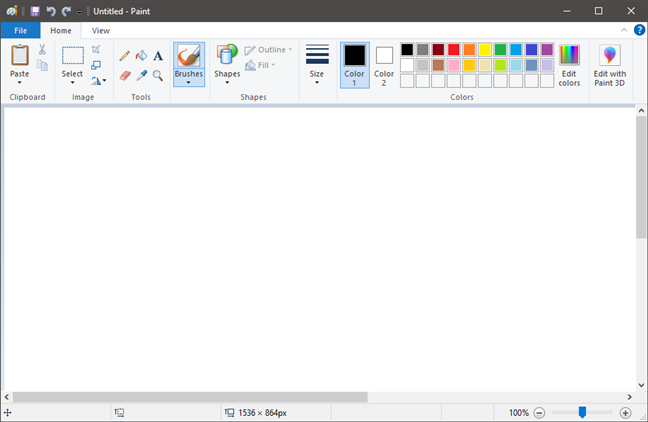Select the Fill with color bucket tool
Screen dimensions: 648x422
[x=141, y=56]
